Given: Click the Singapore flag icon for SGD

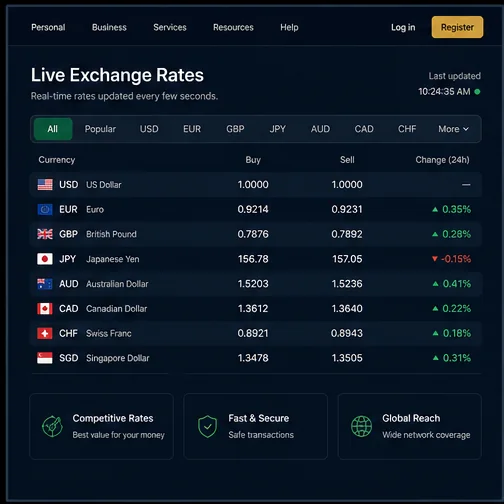Looking at the screenshot, I should click(45, 358).
